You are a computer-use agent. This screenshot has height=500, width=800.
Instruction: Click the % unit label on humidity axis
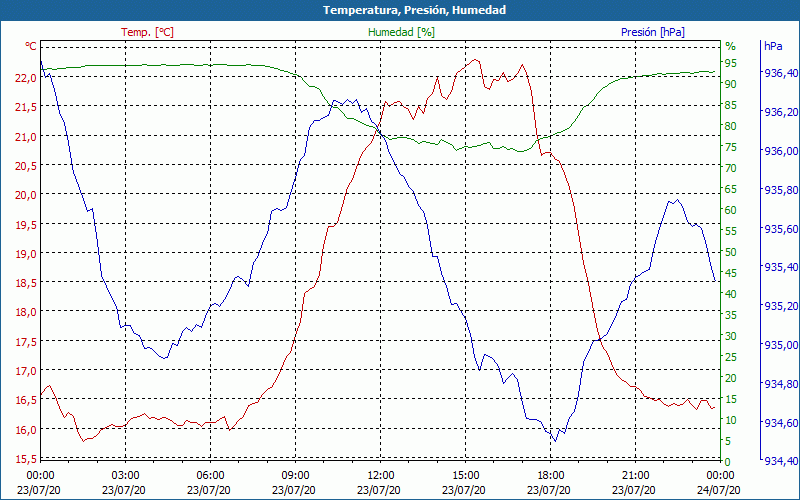(x=731, y=46)
